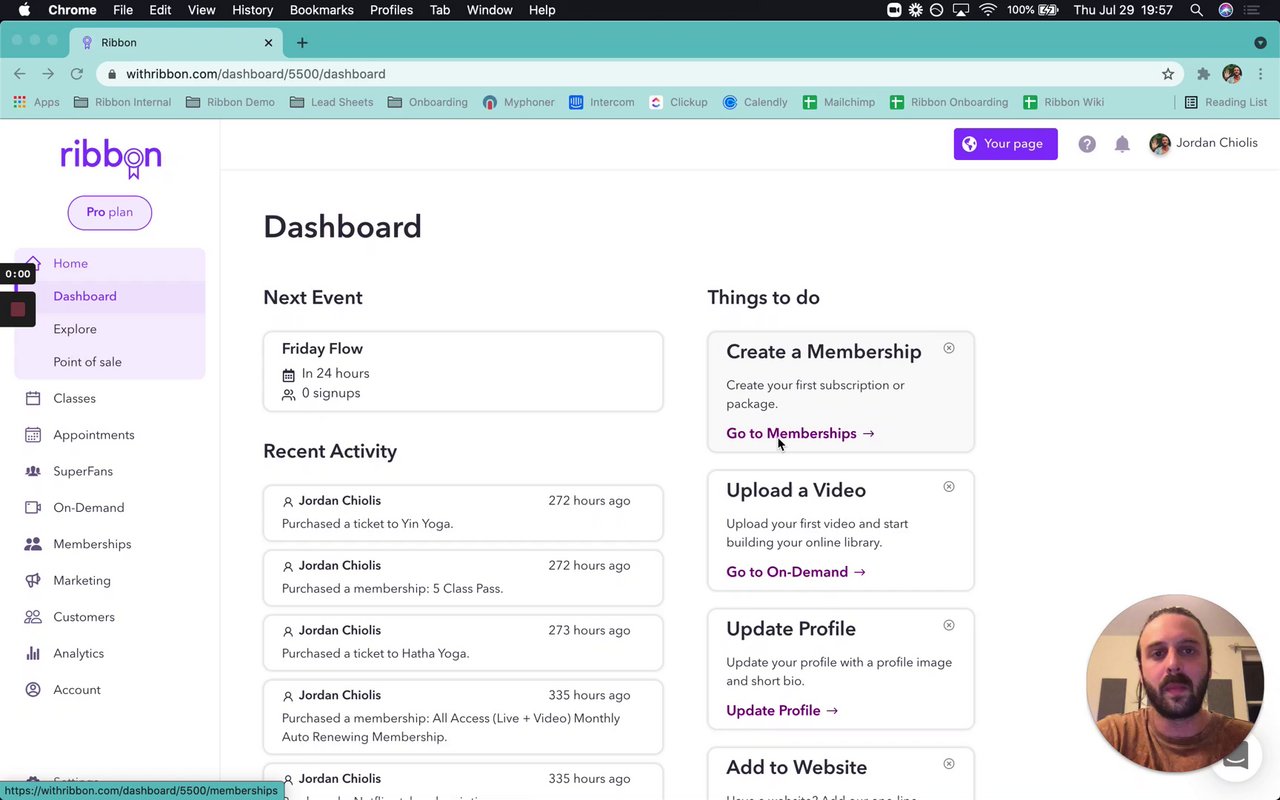Open the Ribbon Demo bookmark folder
Image resolution: width=1280 pixels, height=800 pixels.
tap(230, 102)
